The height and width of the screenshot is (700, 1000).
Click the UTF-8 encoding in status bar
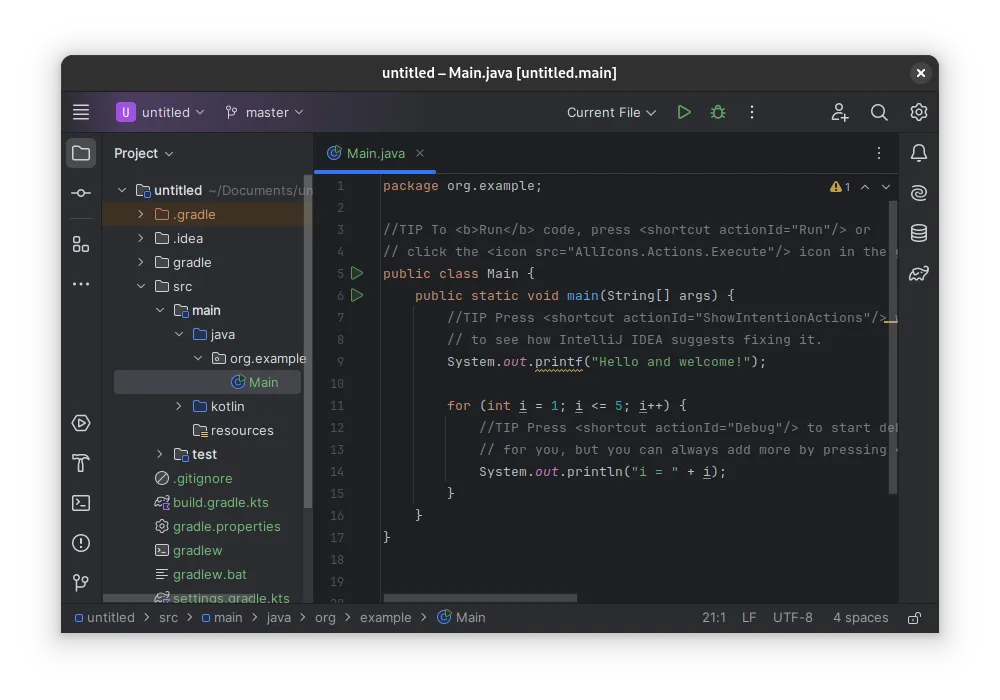(x=792, y=618)
